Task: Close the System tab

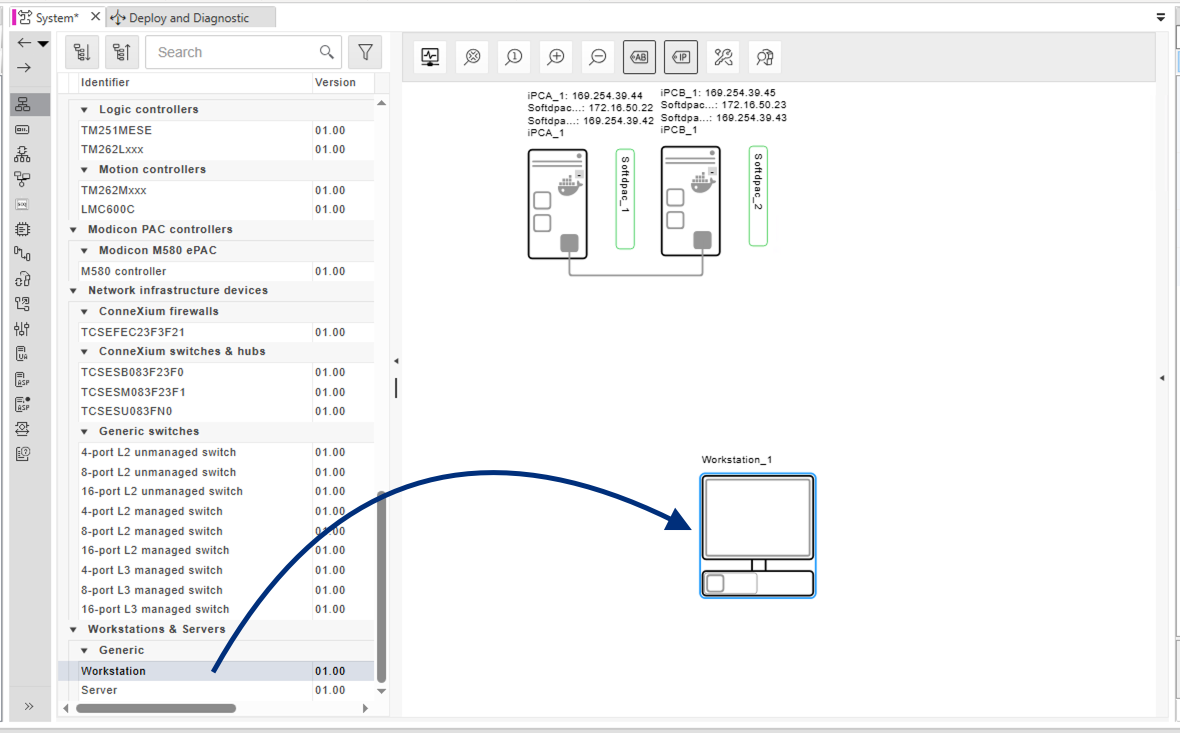Action: 96,17
